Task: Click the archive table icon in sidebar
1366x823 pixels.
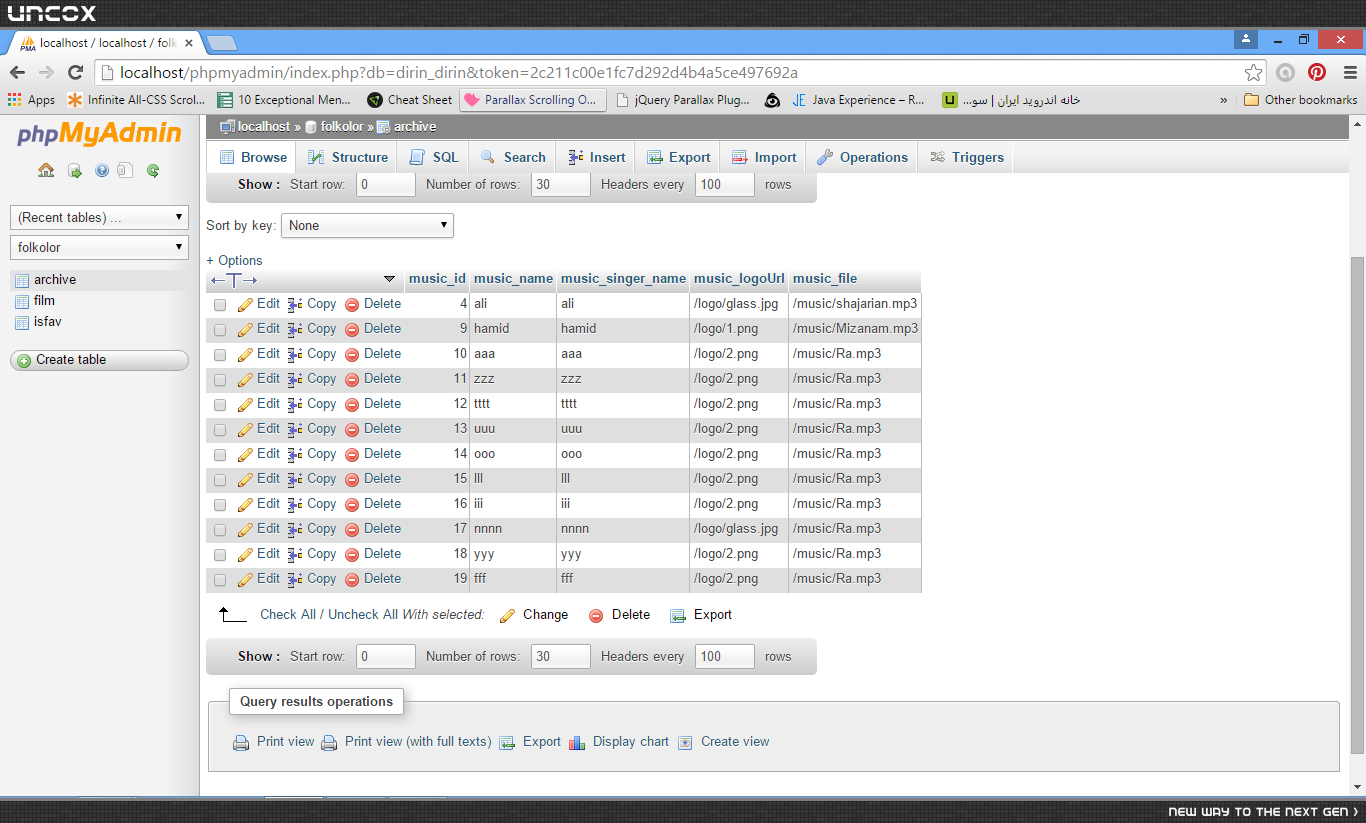Action: click(22, 280)
